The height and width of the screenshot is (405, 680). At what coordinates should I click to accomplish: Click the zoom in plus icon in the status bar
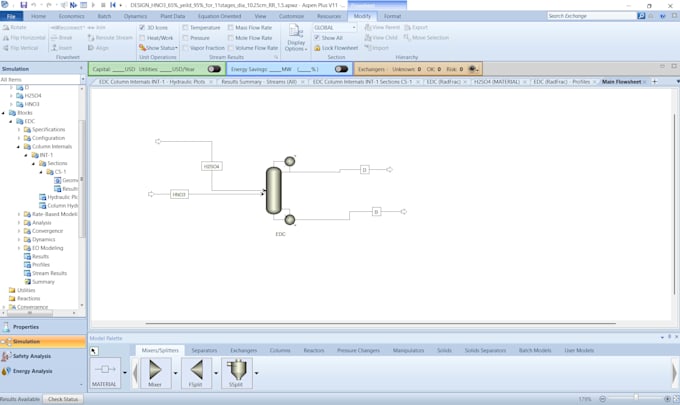pos(667,399)
